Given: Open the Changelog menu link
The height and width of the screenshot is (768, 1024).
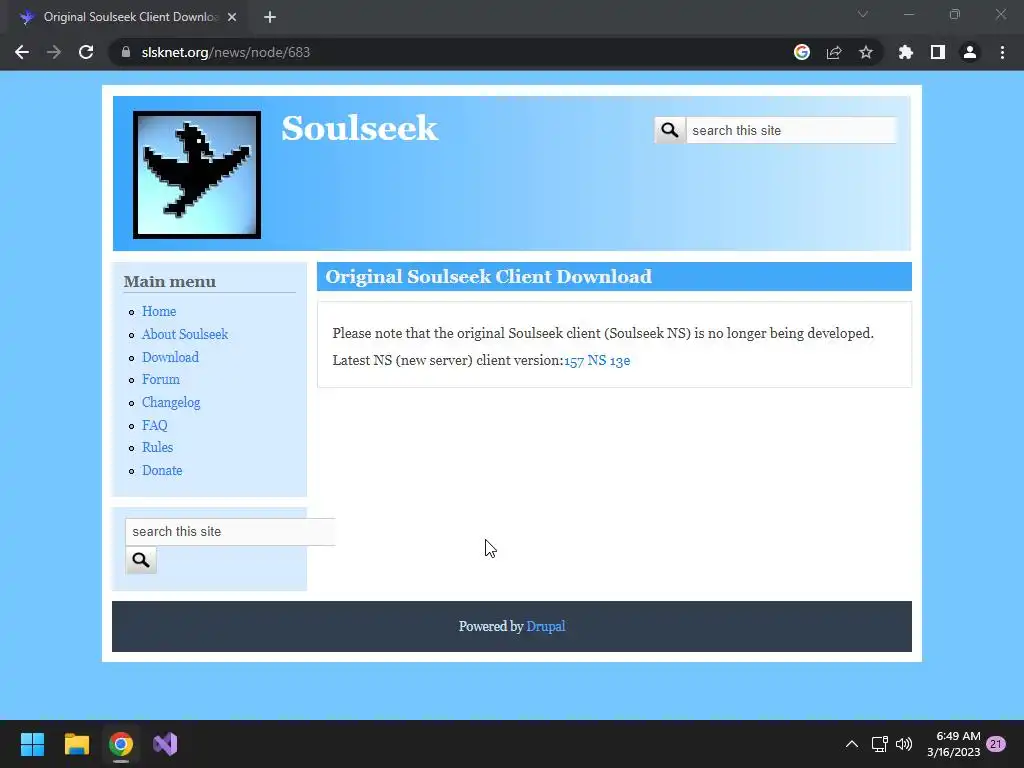Looking at the screenshot, I should pyautogui.click(x=171, y=402).
